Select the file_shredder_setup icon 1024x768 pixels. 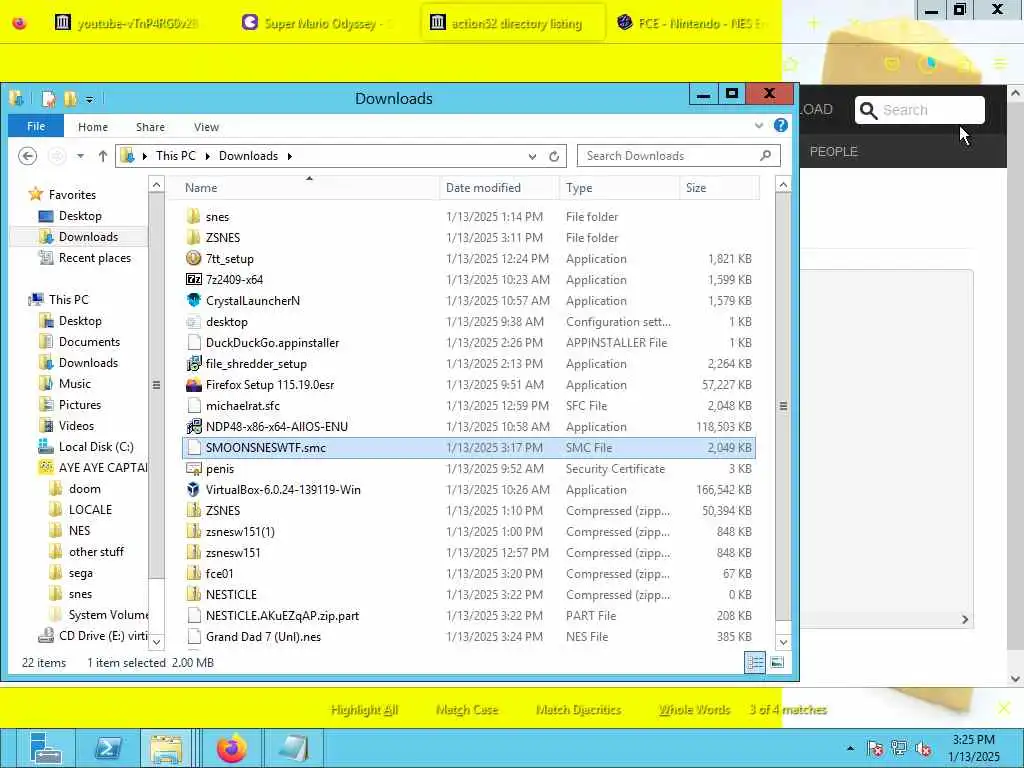tap(193, 364)
